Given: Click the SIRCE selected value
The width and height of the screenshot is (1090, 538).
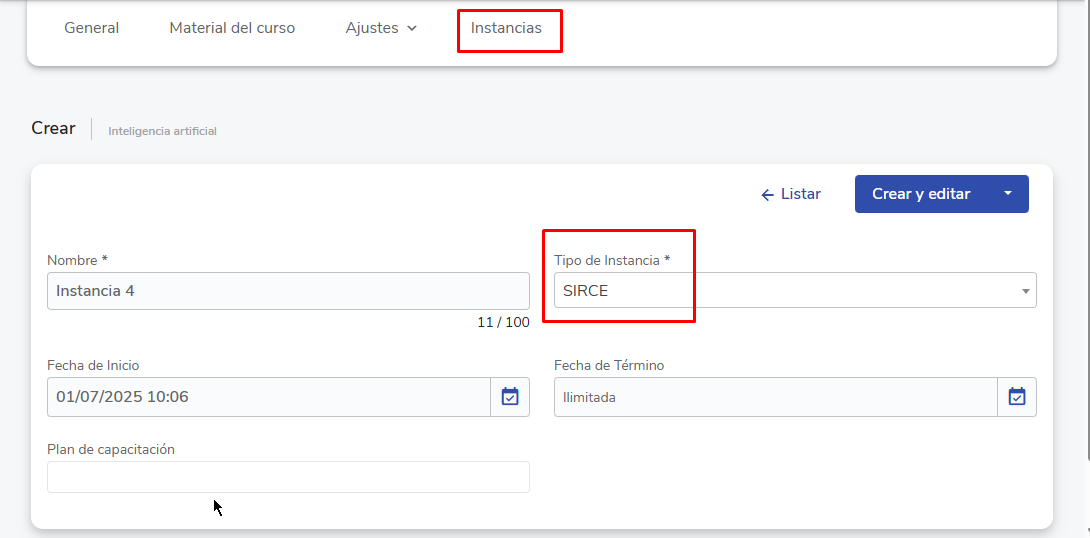Looking at the screenshot, I should coord(586,291).
